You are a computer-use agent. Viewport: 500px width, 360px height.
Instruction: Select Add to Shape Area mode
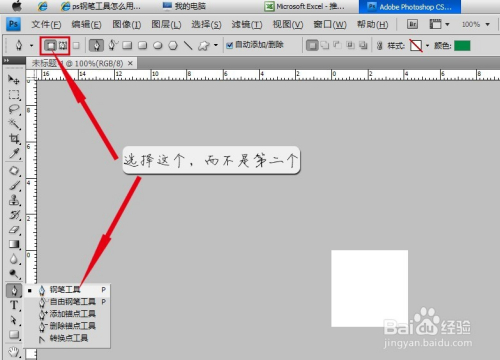[x=325, y=45]
